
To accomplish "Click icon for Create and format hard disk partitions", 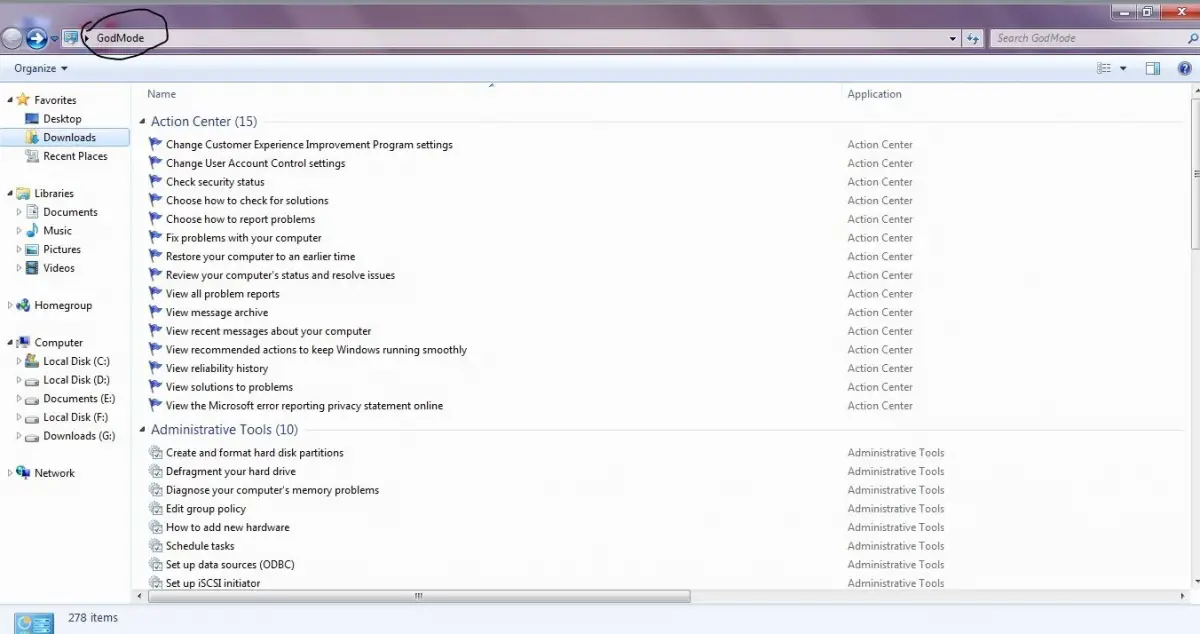I will [x=155, y=452].
